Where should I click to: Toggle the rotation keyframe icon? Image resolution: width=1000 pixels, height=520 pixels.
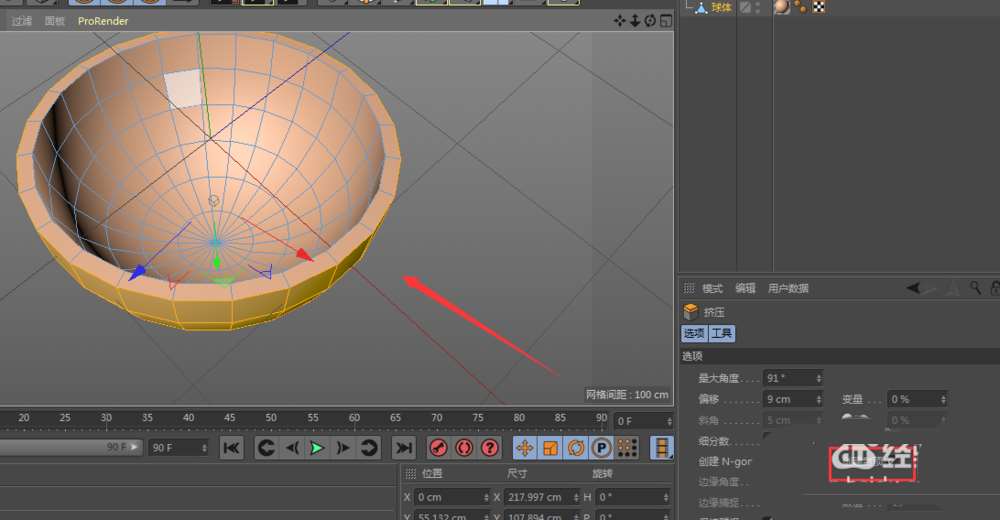click(x=576, y=448)
